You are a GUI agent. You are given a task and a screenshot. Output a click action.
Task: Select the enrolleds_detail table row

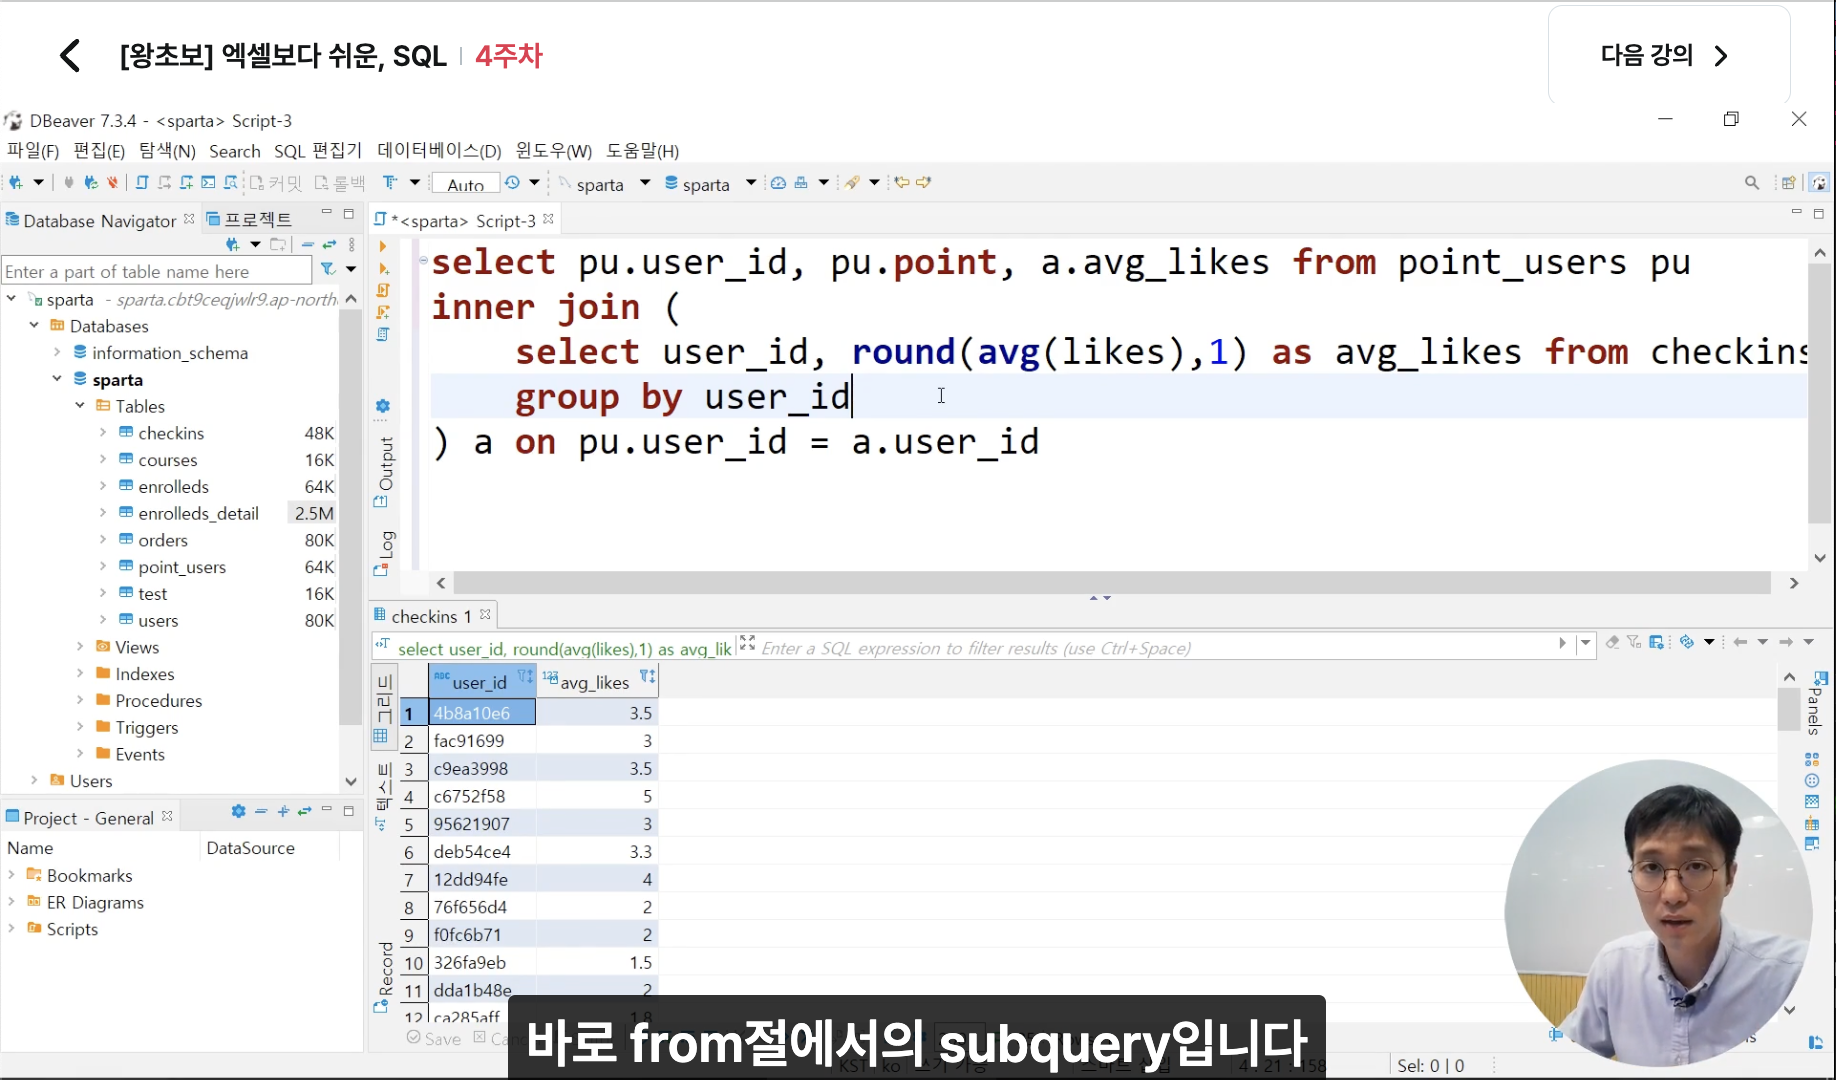click(x=198, y=513)
